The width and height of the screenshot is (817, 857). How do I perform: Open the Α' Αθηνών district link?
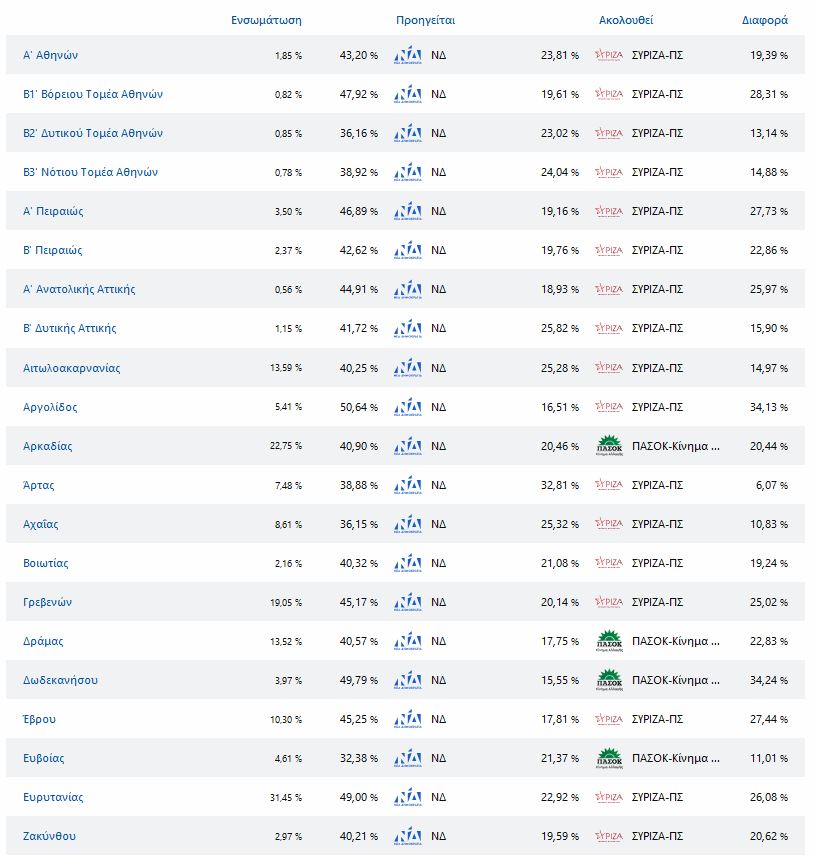point(50,56)
